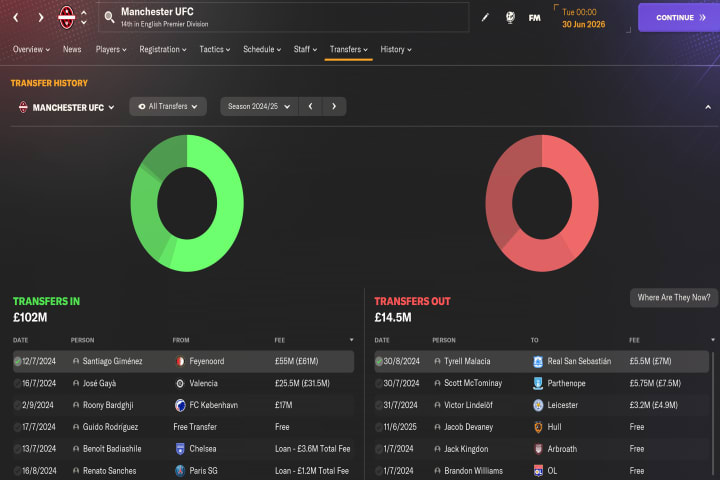Viewport: 720px width, 480px height.
Task: Toggle selection tick for Santiago Giménez row
Action: (x=17, y=361)
